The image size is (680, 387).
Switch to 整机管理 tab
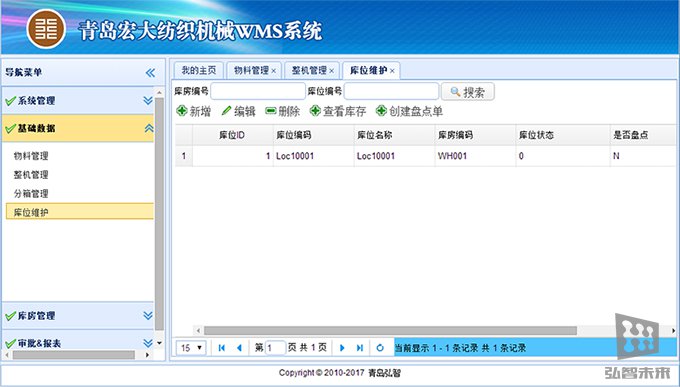309,70
